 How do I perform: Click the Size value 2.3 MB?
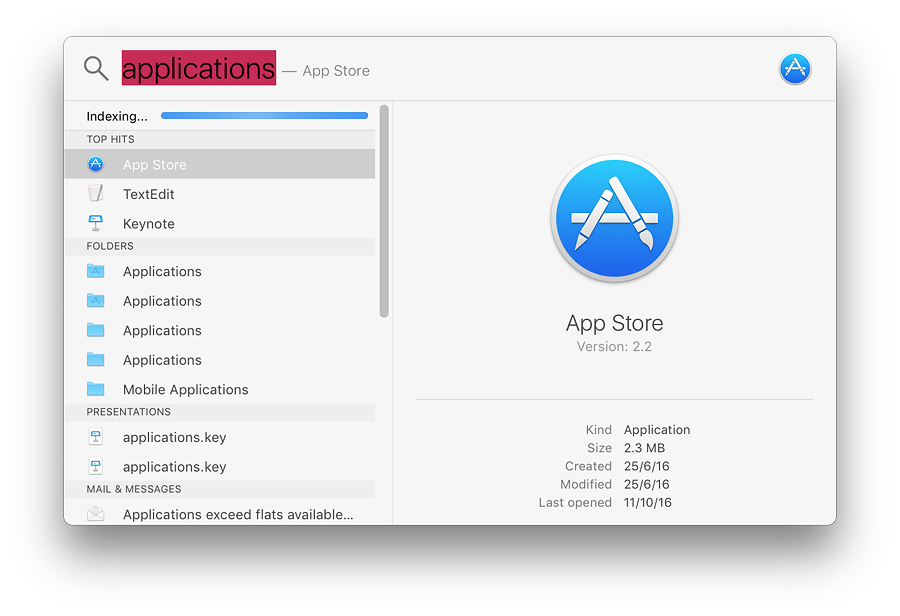644,448
